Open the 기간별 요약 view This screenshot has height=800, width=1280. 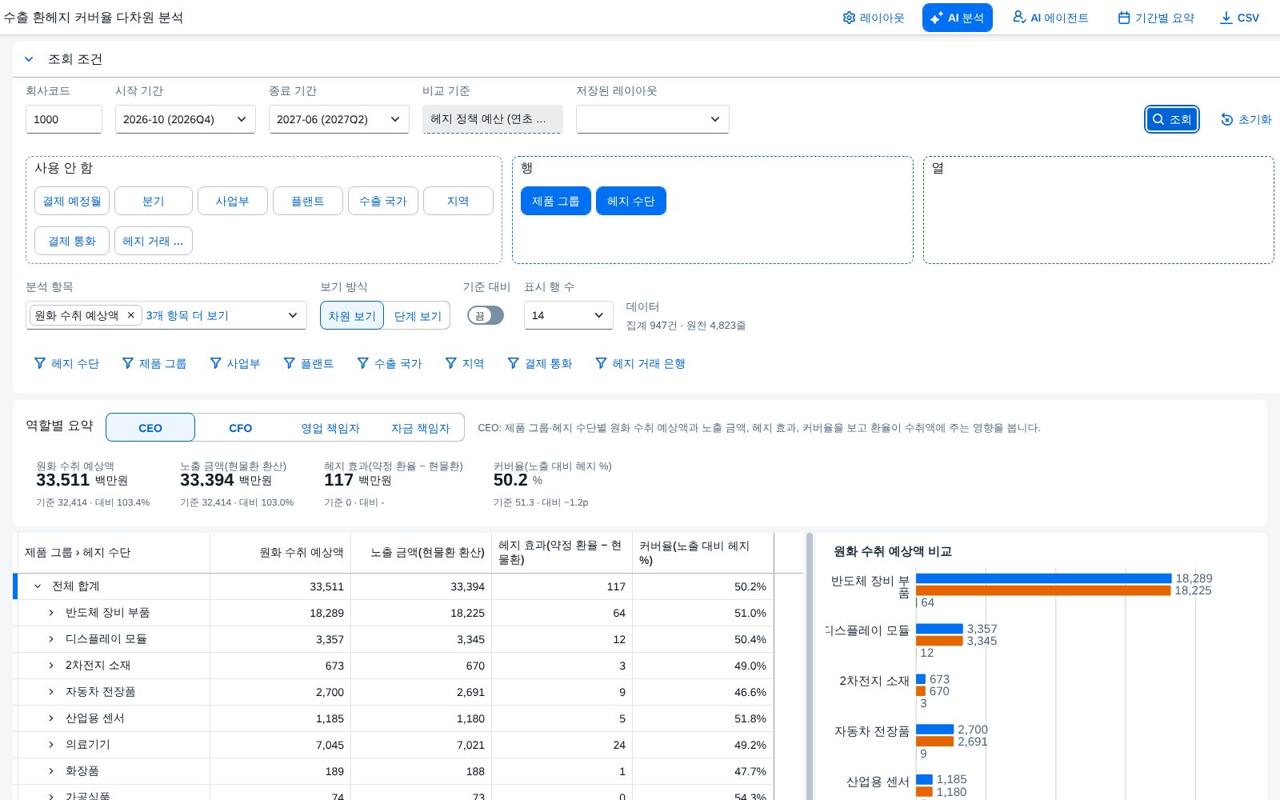(x=1156, y=18)
